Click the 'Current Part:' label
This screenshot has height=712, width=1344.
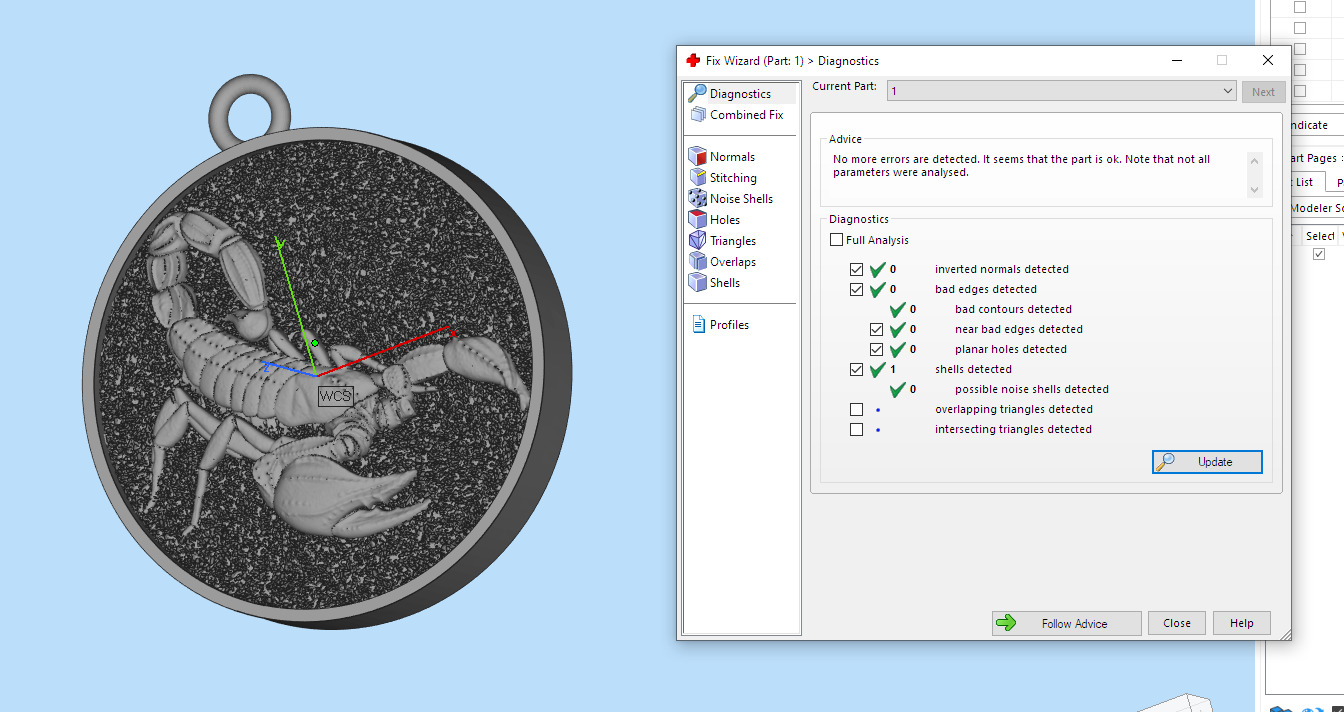pos(844,87)
